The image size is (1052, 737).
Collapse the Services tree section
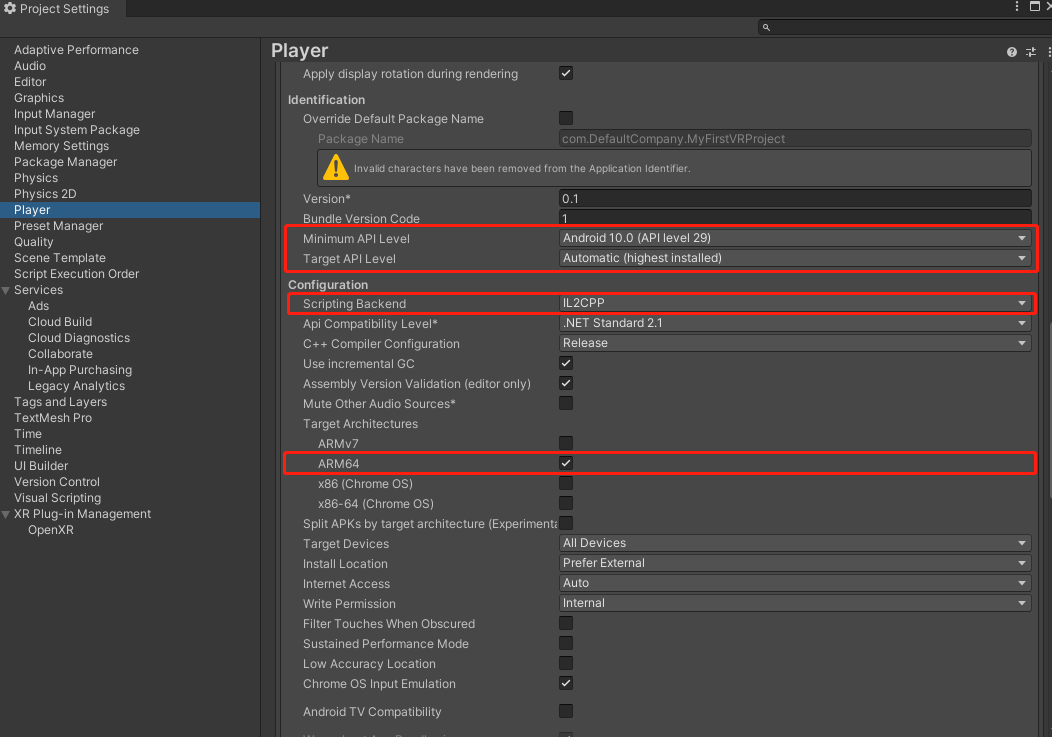(7, 290)
